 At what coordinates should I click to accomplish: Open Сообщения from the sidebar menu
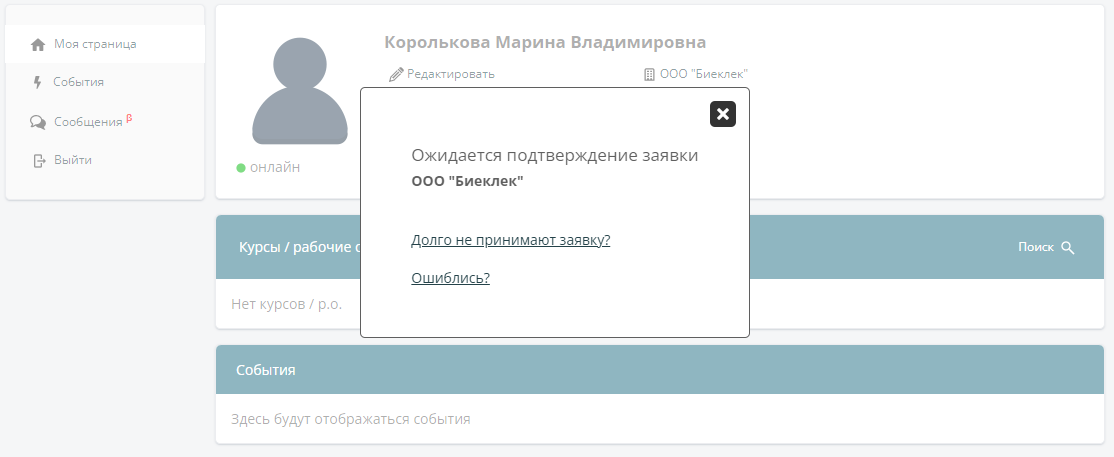(88, 121)
